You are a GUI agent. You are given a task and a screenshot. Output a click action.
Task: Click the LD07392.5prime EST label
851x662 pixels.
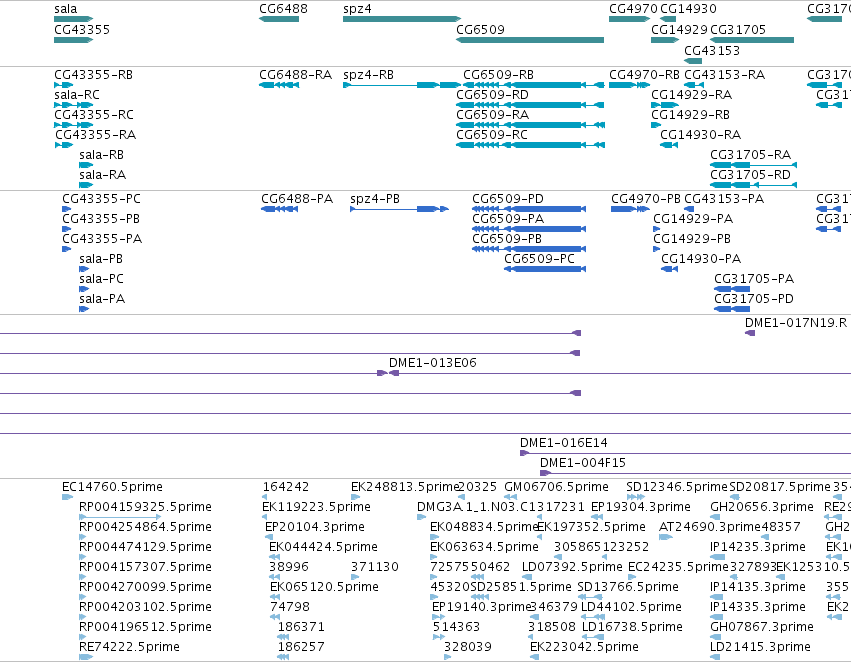572,567
